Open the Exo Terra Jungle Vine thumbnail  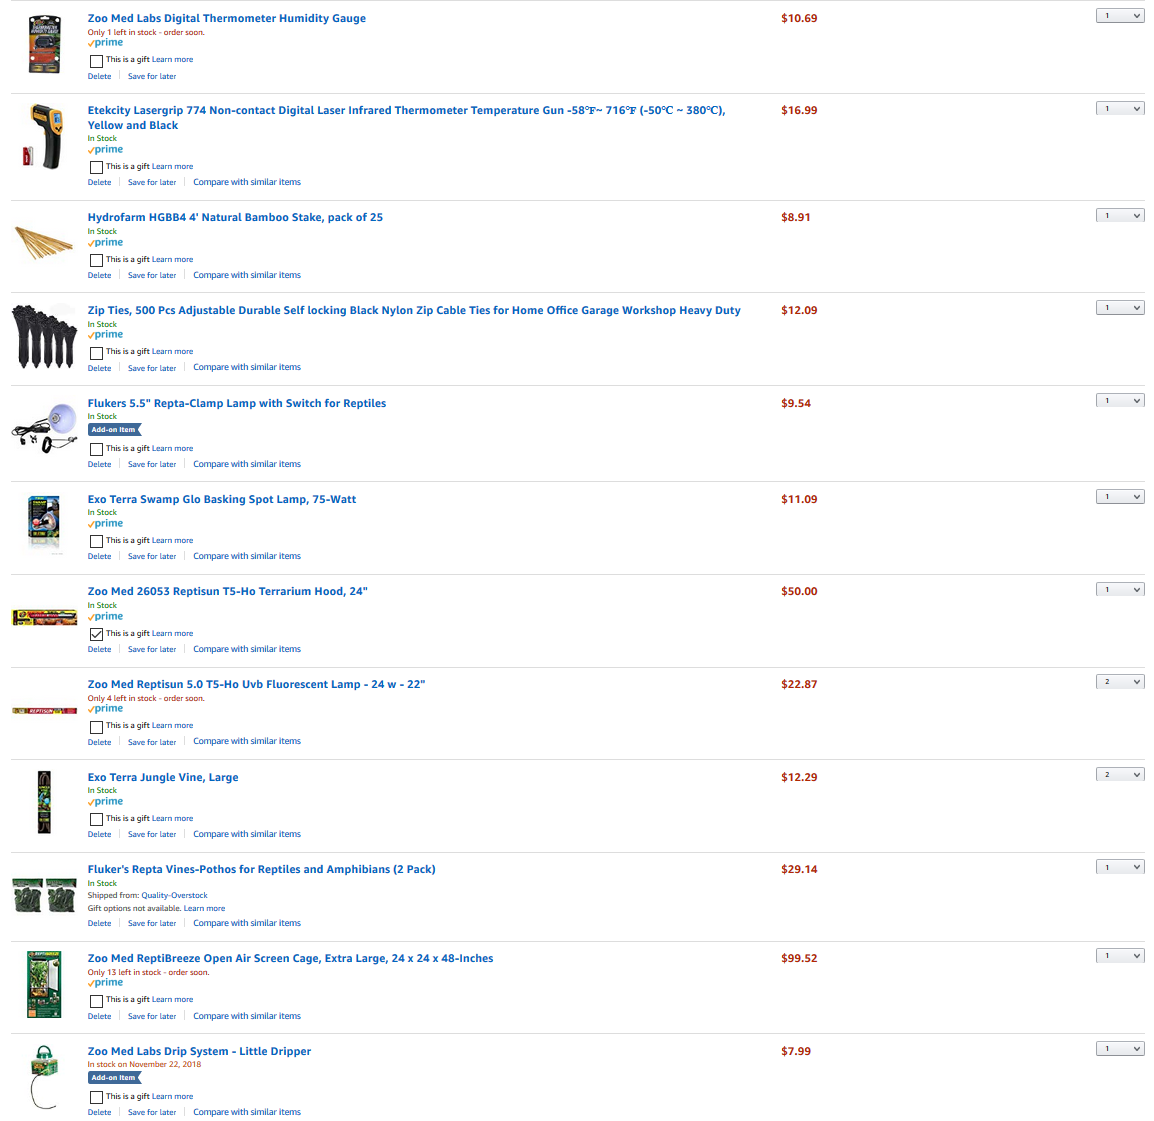(44, 802)
